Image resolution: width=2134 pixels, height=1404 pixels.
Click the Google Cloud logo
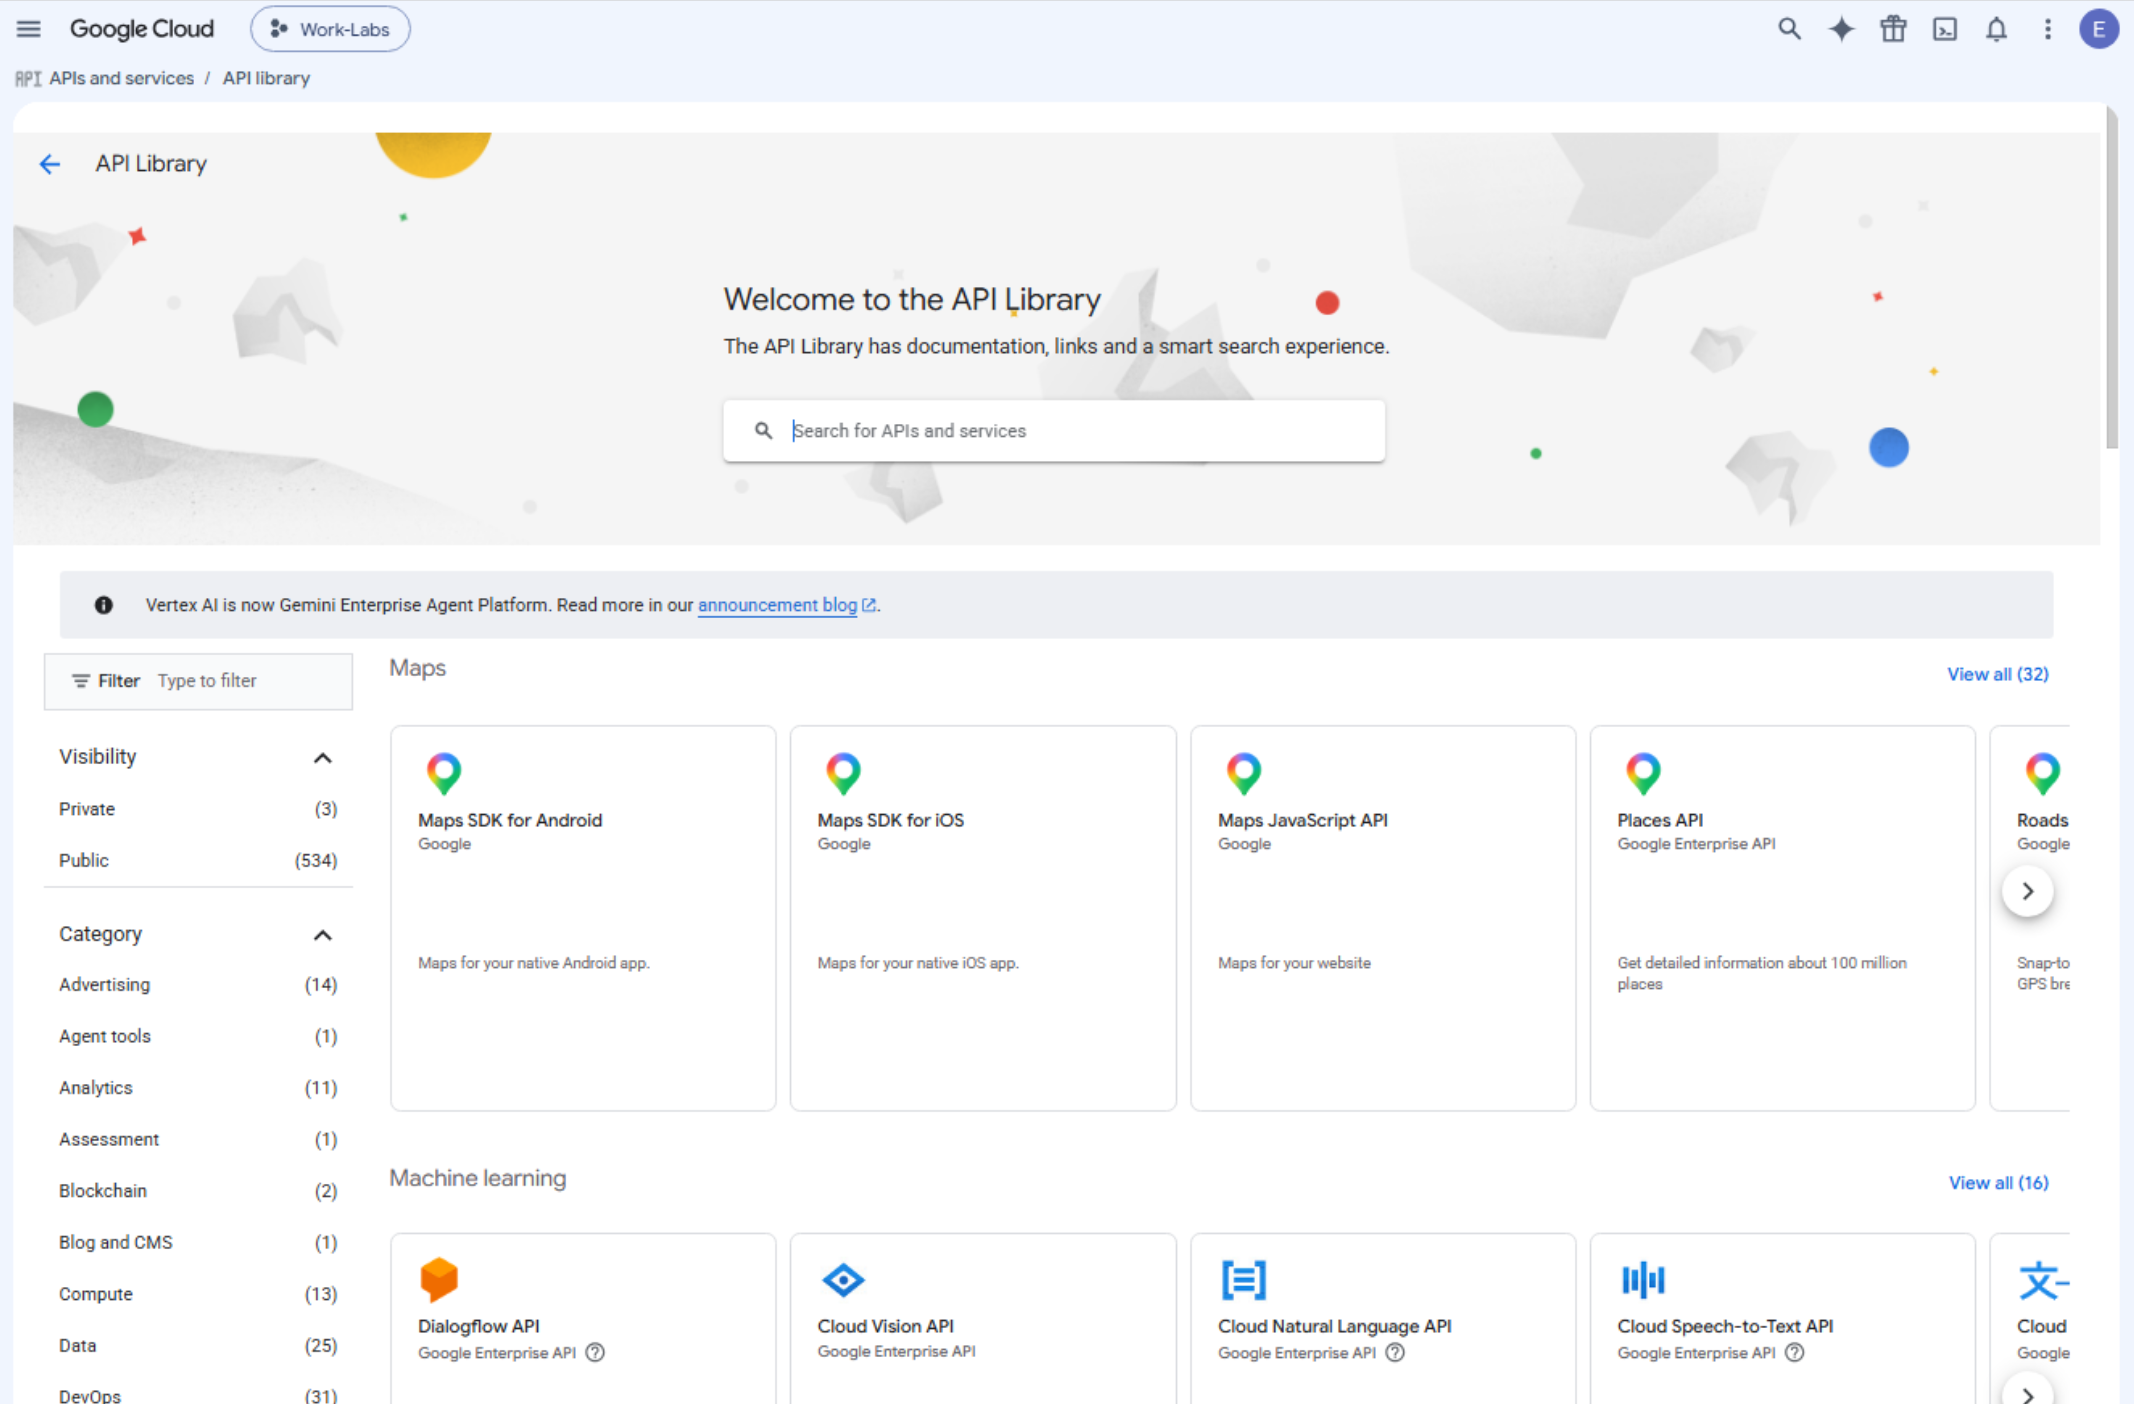click(142, 29)
